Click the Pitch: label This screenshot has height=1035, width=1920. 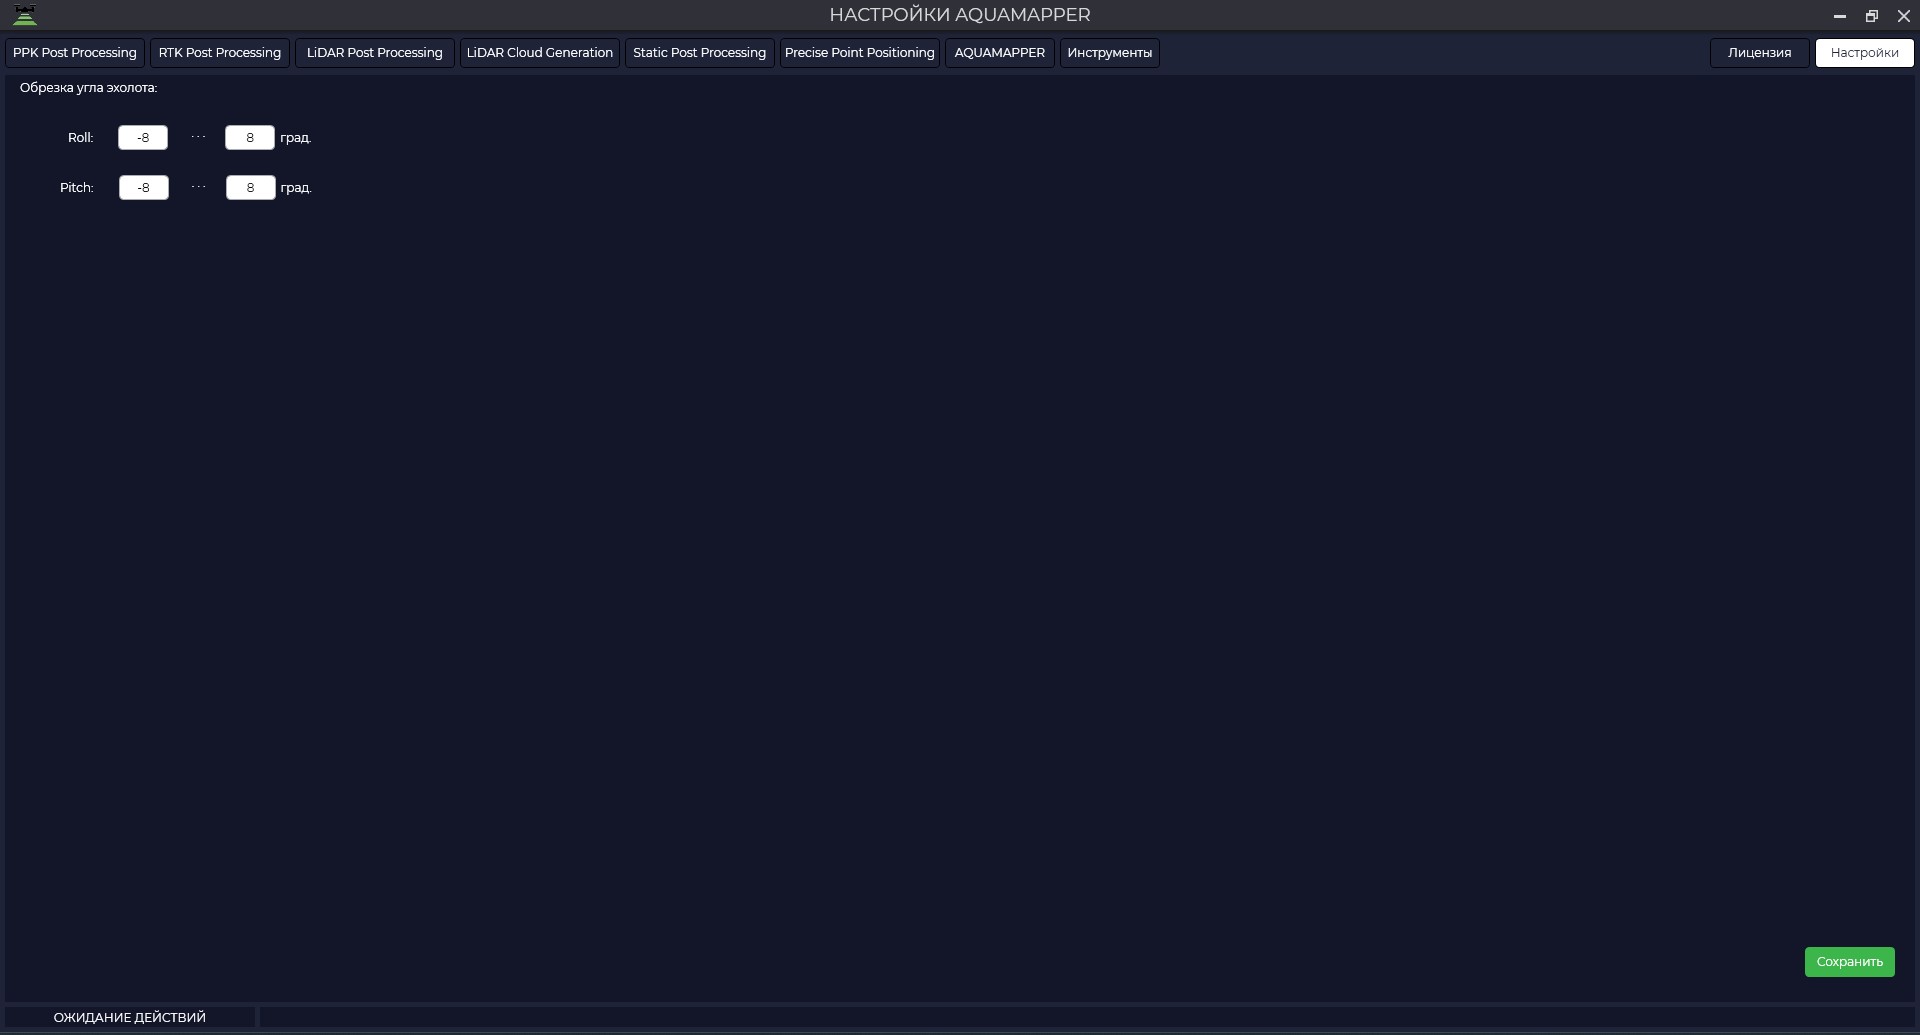tap(77, 188)
